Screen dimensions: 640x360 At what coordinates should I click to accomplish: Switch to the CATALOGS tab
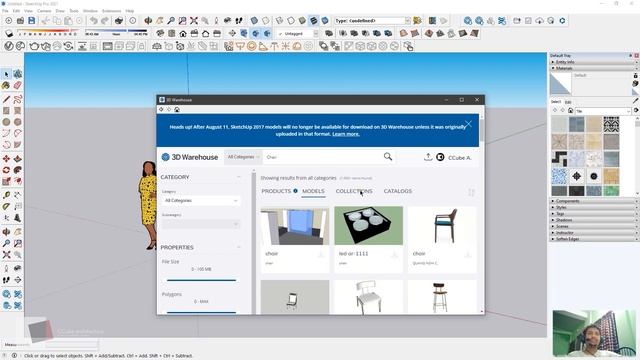click(x=398, y=191)
